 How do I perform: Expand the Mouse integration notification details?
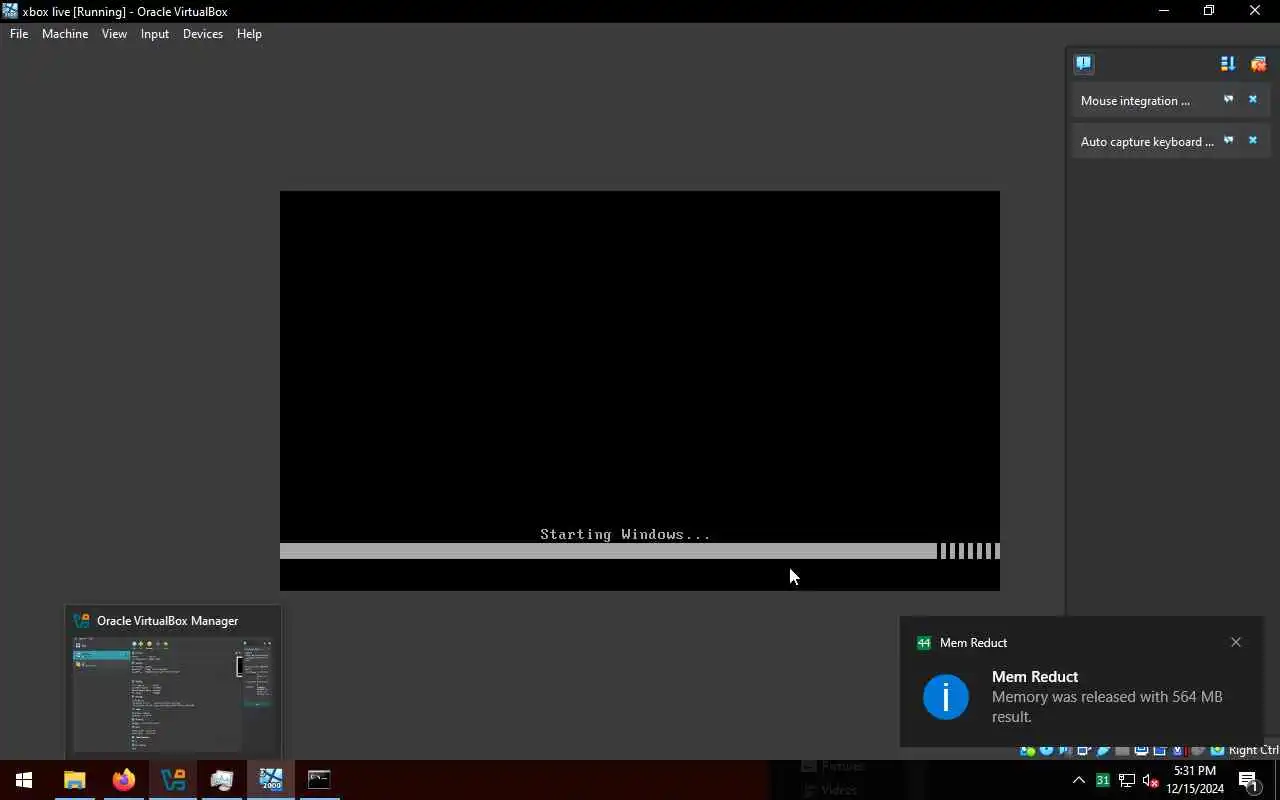1229,100
